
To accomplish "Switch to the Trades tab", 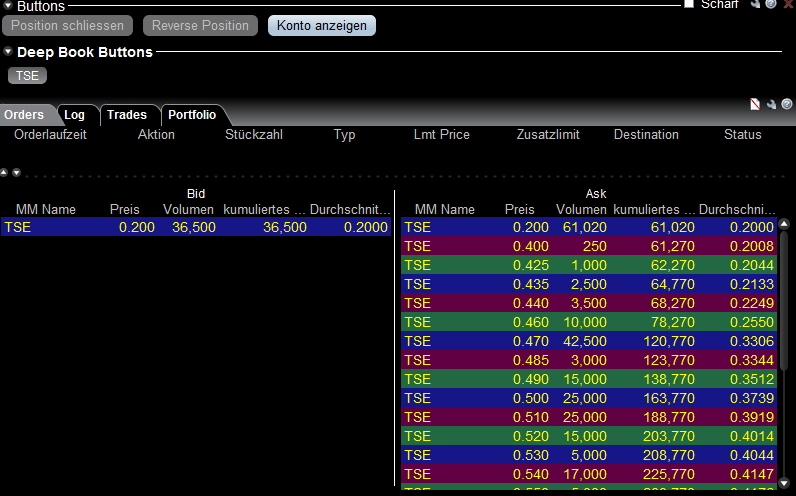I will [127, 115].
